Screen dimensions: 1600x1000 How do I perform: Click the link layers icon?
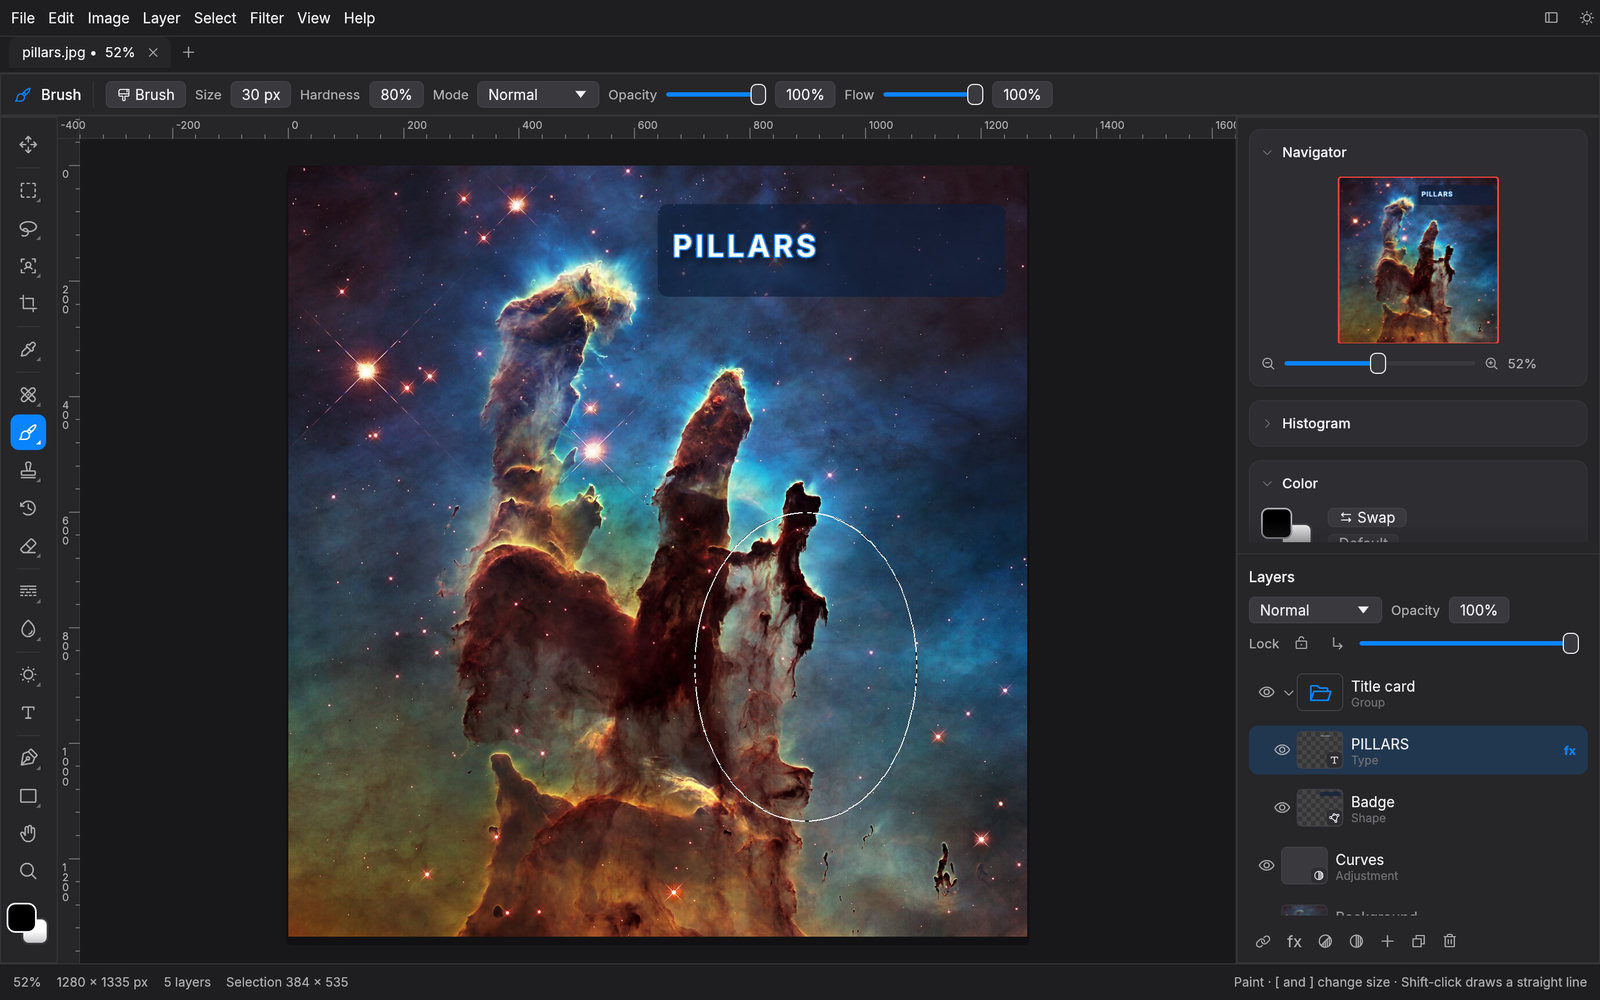1263,941
